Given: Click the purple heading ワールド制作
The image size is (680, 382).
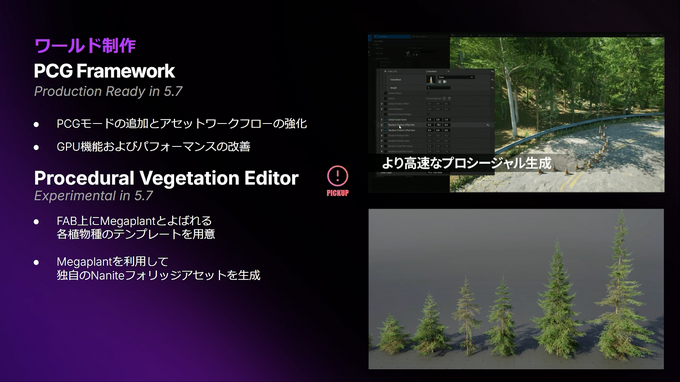Looking at the screenshot, I should pyautogui.click(x=85, y=46).
